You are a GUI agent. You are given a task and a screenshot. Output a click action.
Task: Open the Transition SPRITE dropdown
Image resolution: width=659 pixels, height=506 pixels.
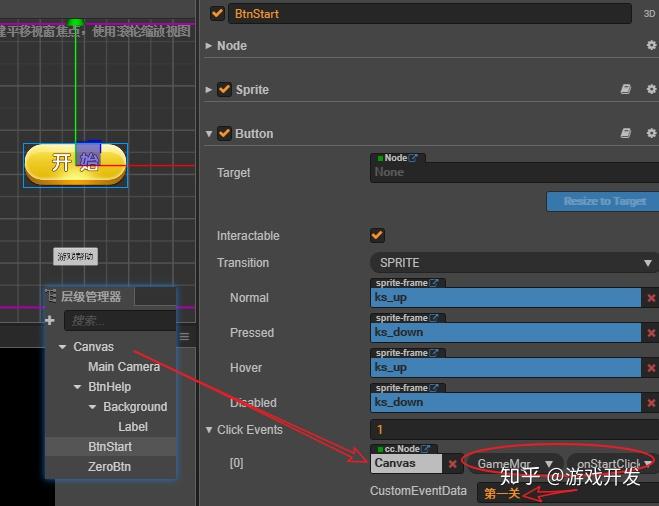click(x=514, y=263)
